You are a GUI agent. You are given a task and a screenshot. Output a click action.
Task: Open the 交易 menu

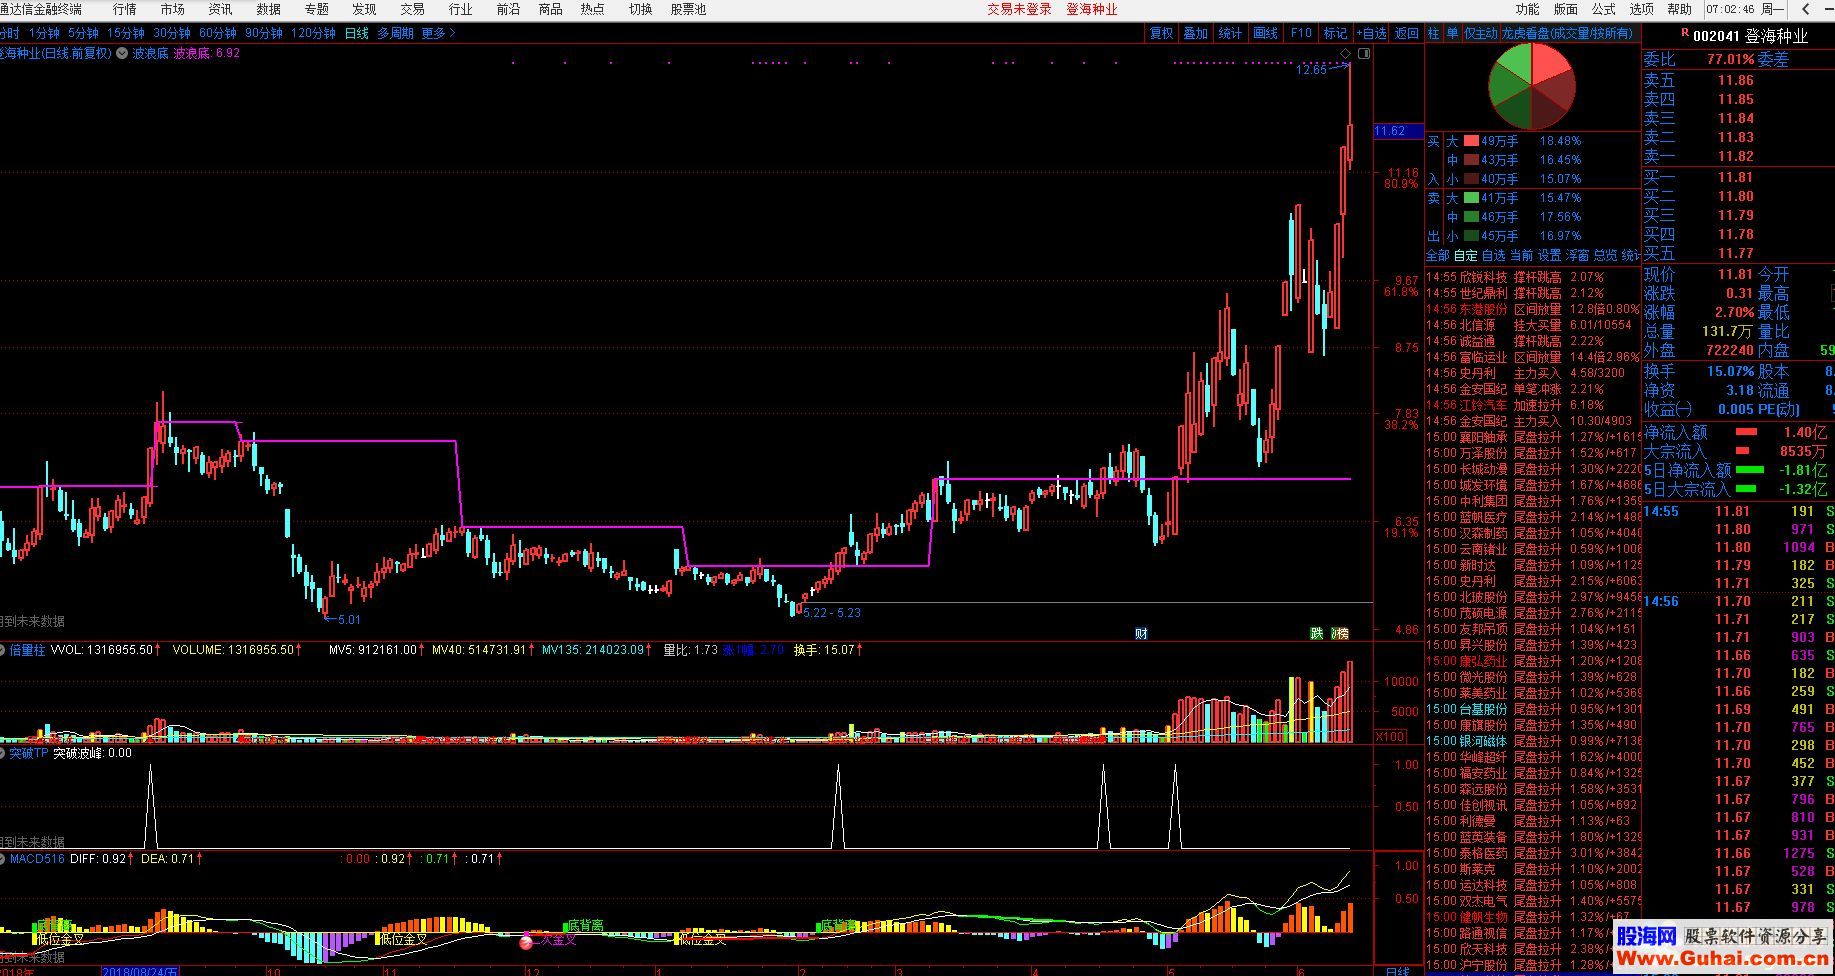pos(412,9)
